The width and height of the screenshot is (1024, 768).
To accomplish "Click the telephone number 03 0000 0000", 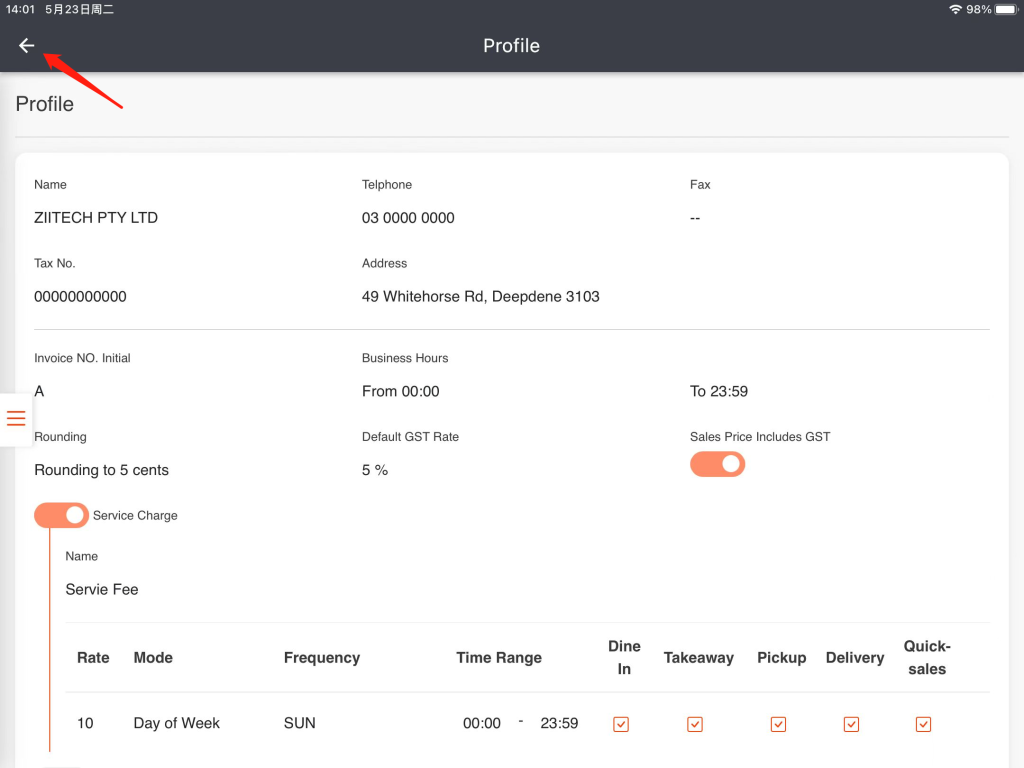I will point(408,217).
